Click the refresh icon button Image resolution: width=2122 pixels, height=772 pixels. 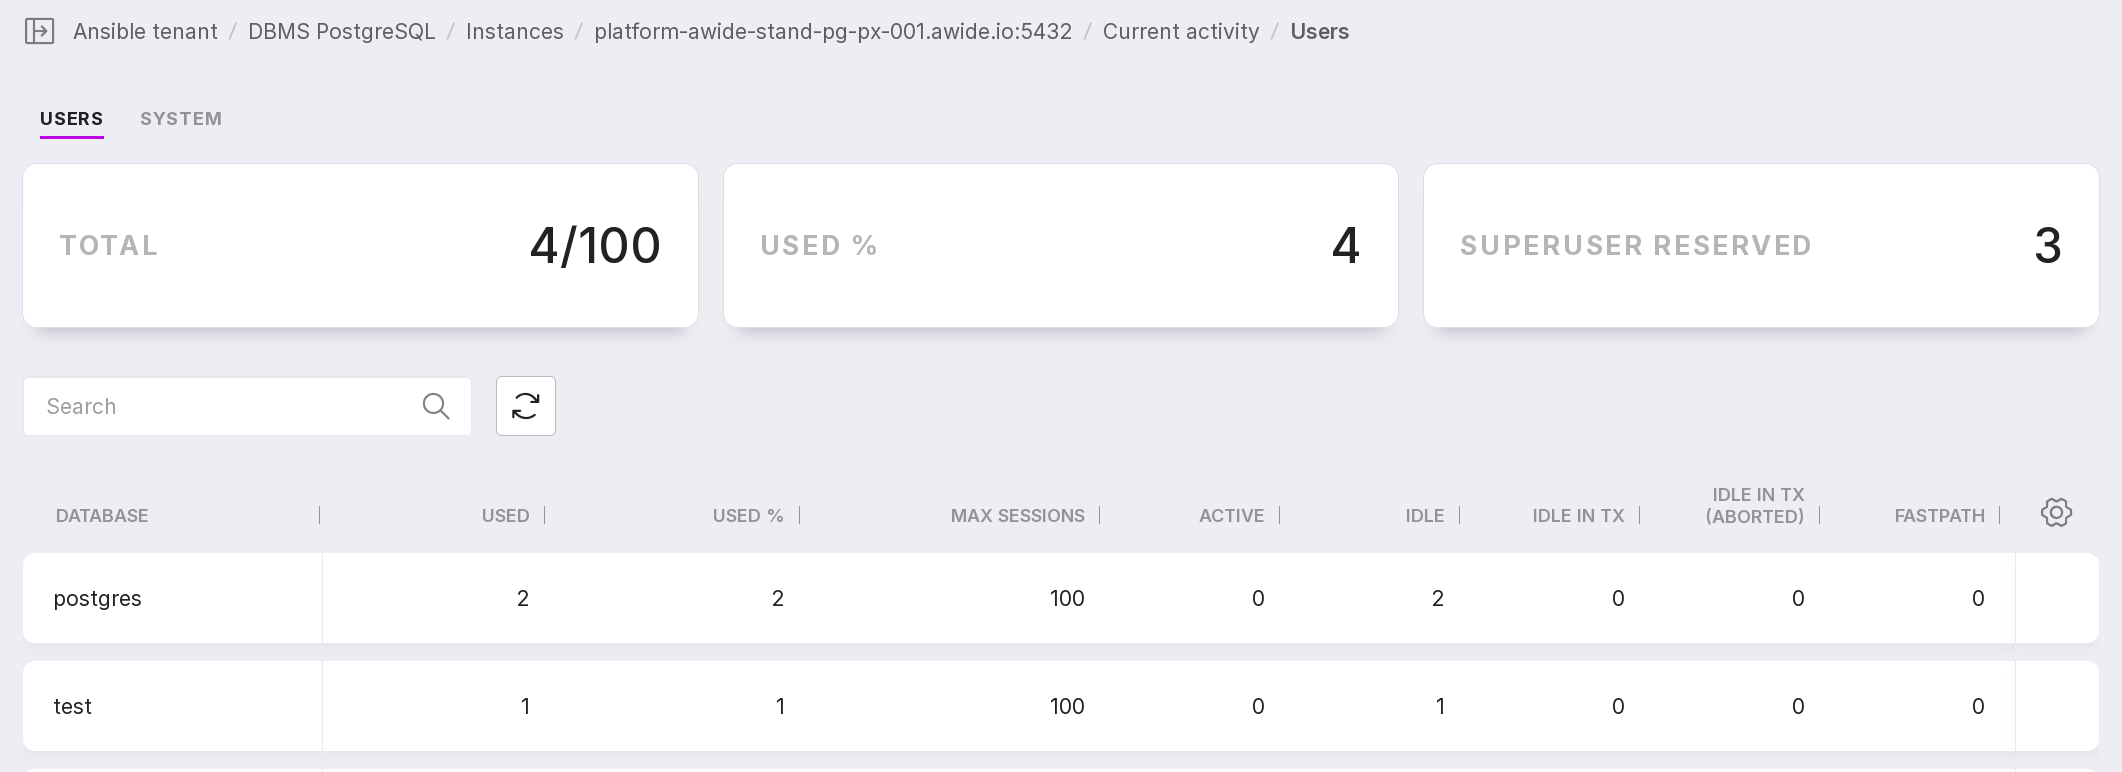pos(525,406)
